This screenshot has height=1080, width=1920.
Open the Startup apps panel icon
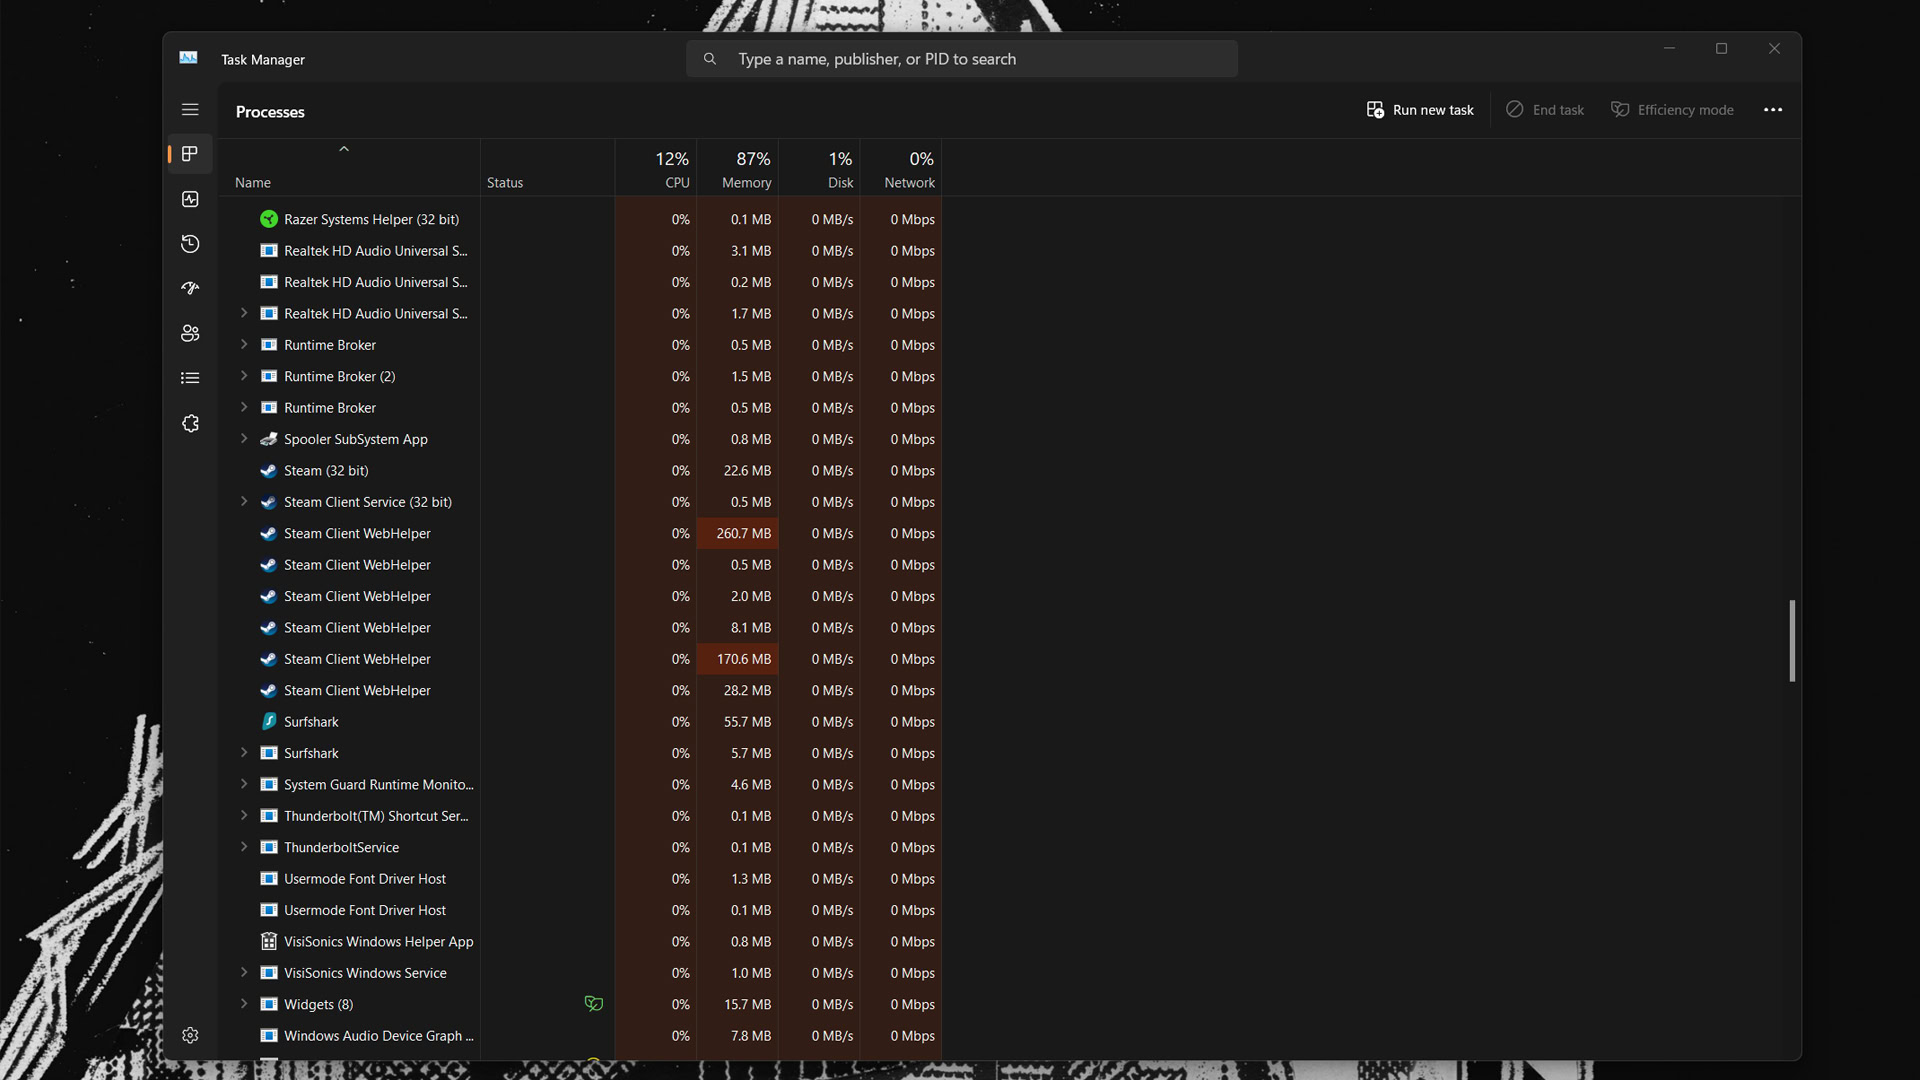pos(189,287)
